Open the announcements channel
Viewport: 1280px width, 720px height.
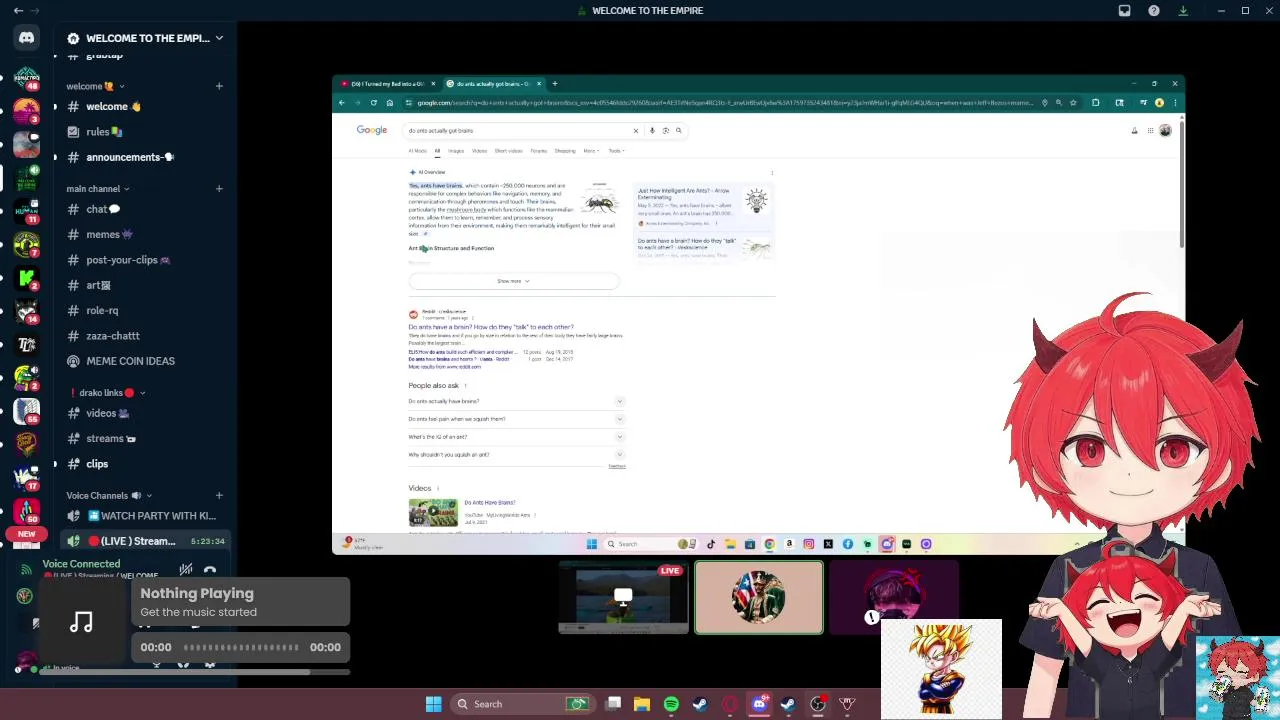coord(145,157)
